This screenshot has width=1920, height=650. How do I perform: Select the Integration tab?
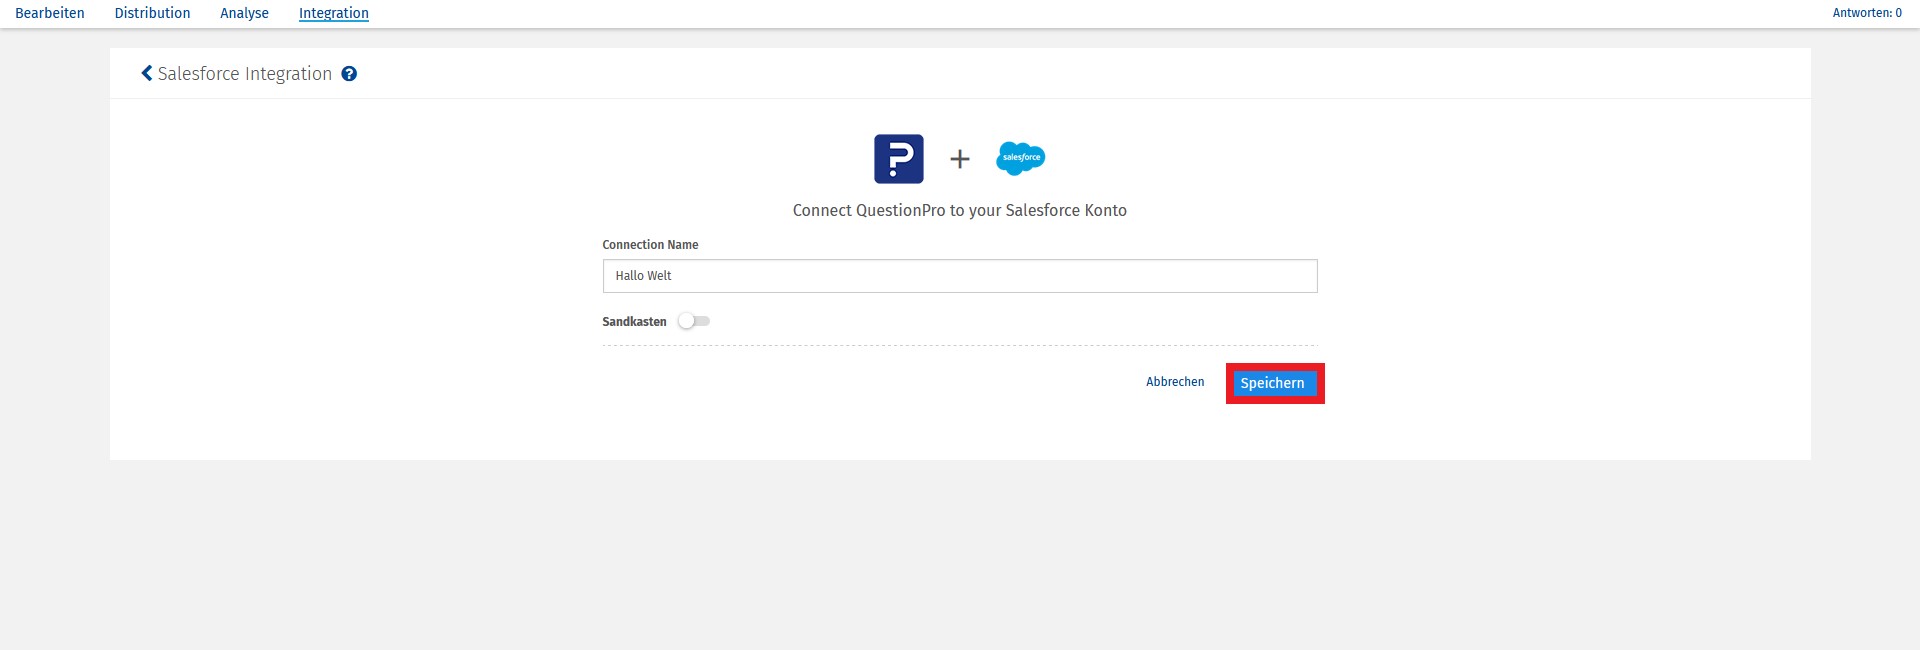[334, 13]
